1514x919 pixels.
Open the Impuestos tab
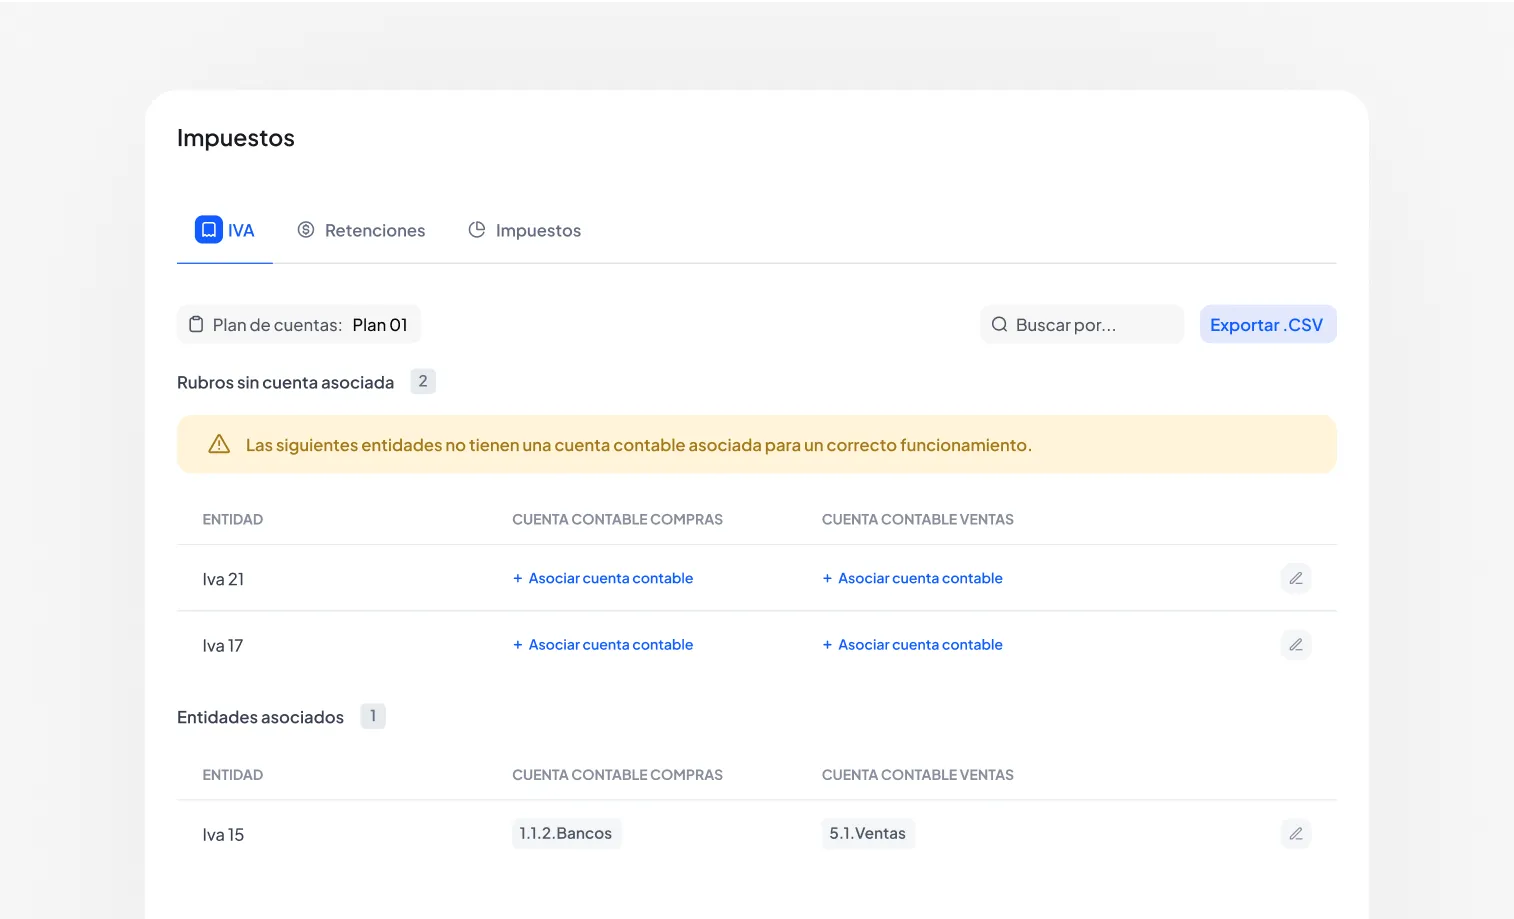tap(524, 230)
